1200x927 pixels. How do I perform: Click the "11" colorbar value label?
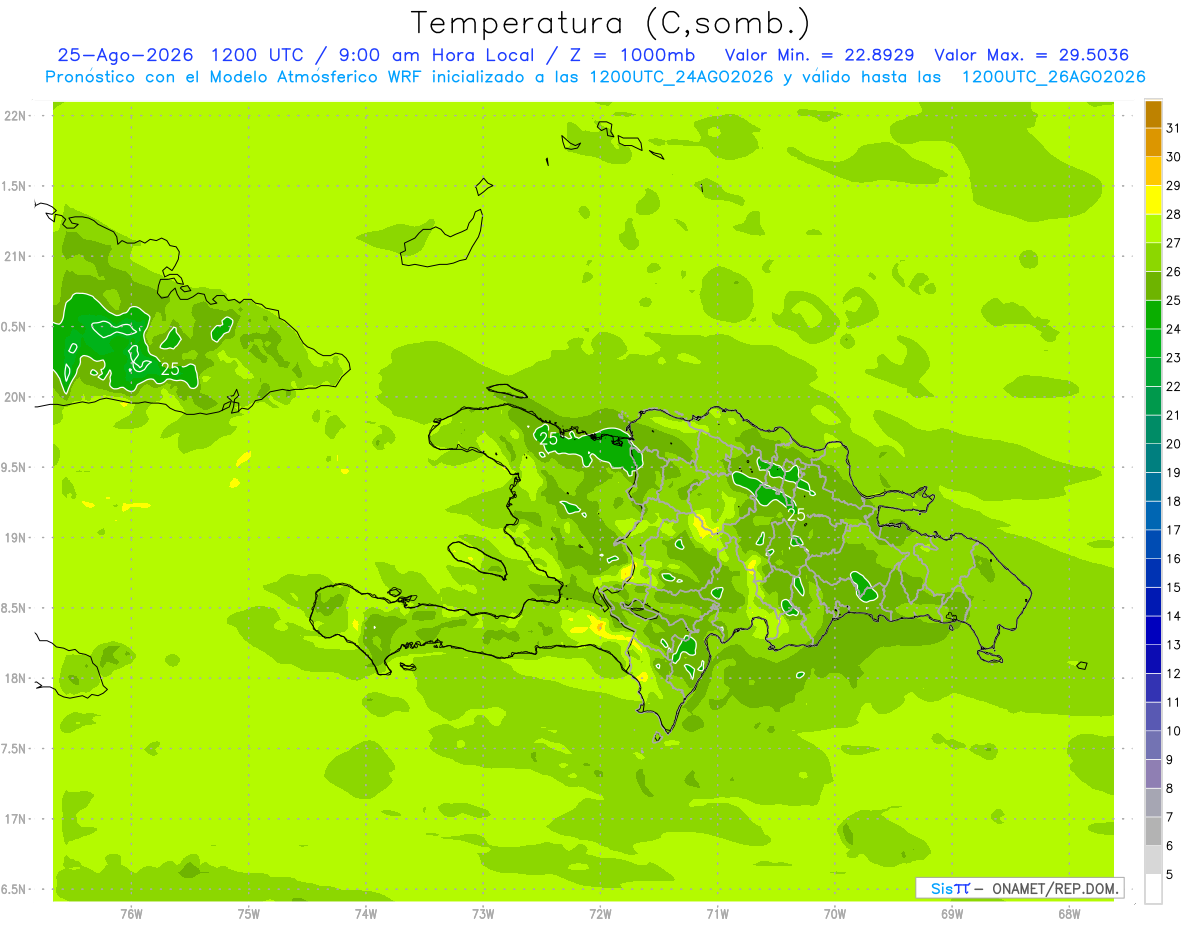[1174, 702]
